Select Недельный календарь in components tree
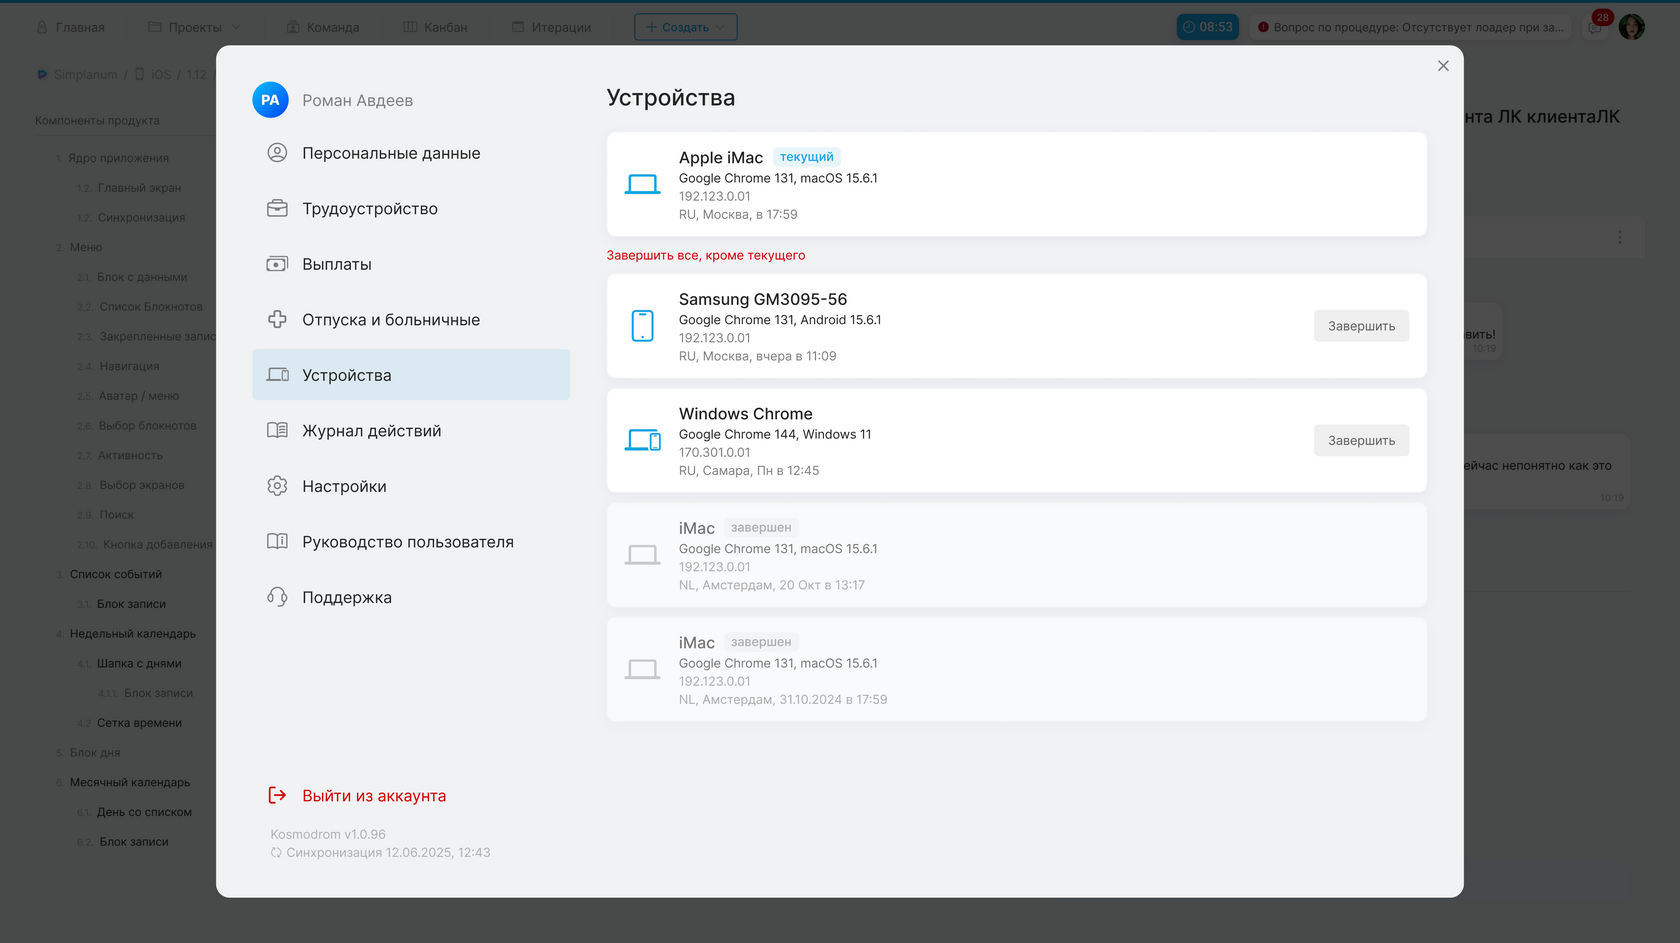The image size is (1680, 943). 133,634
